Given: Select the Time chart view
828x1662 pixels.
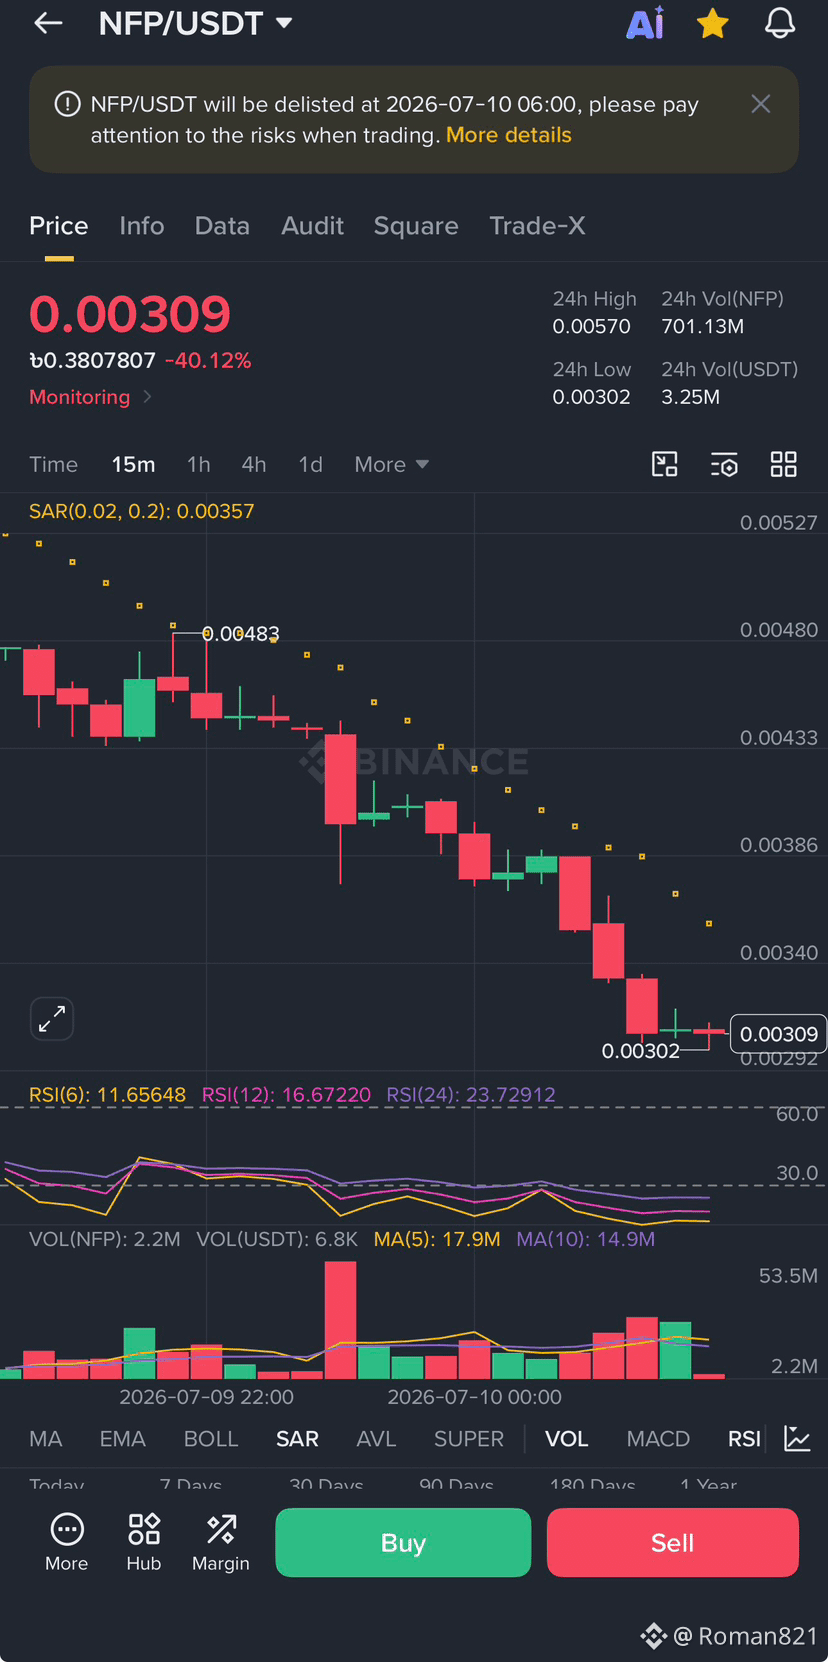Looking at the screenshot, I should click(x=53, y=465).
